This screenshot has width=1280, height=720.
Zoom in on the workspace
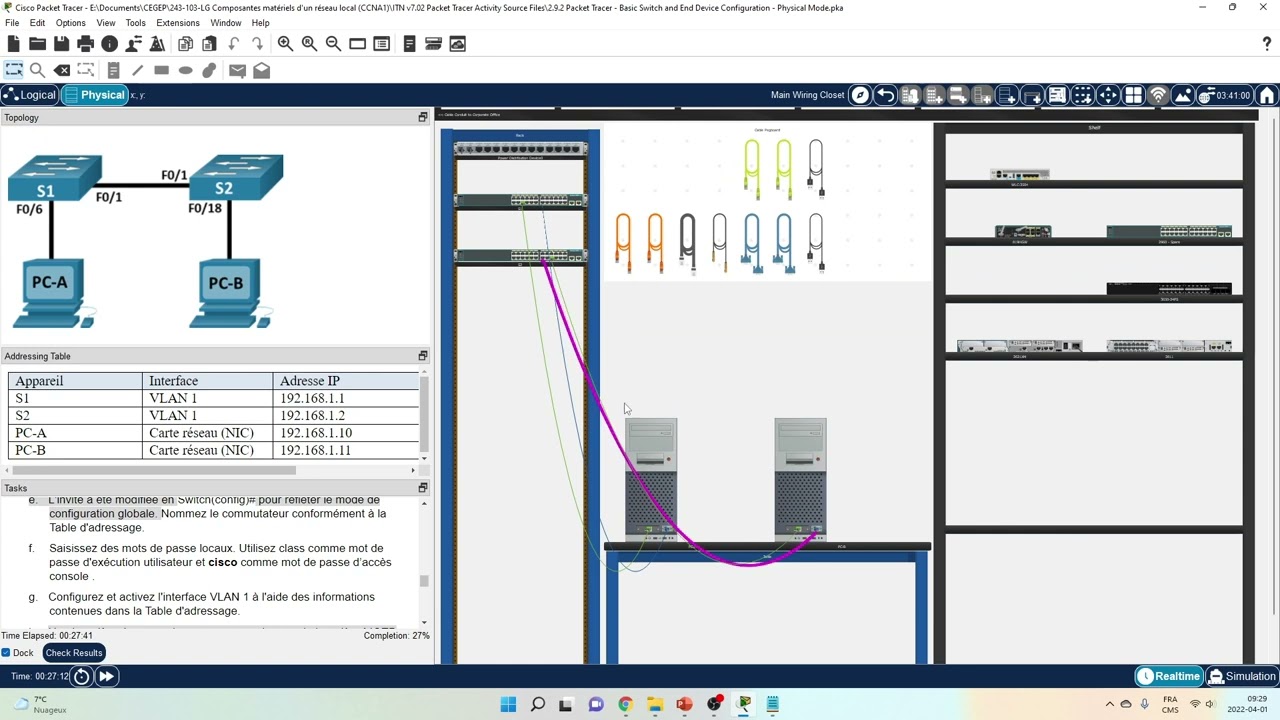[285, 44]
